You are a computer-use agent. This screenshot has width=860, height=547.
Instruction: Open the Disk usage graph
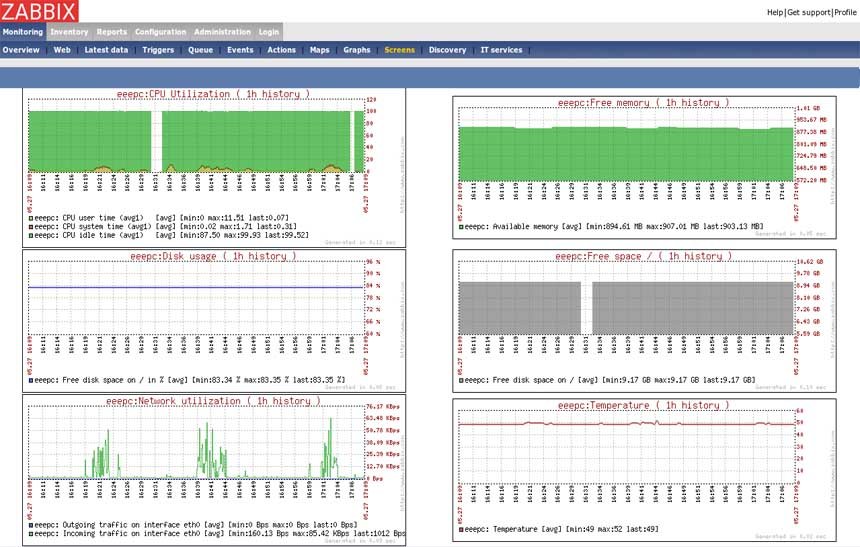(x=214, y=321)
